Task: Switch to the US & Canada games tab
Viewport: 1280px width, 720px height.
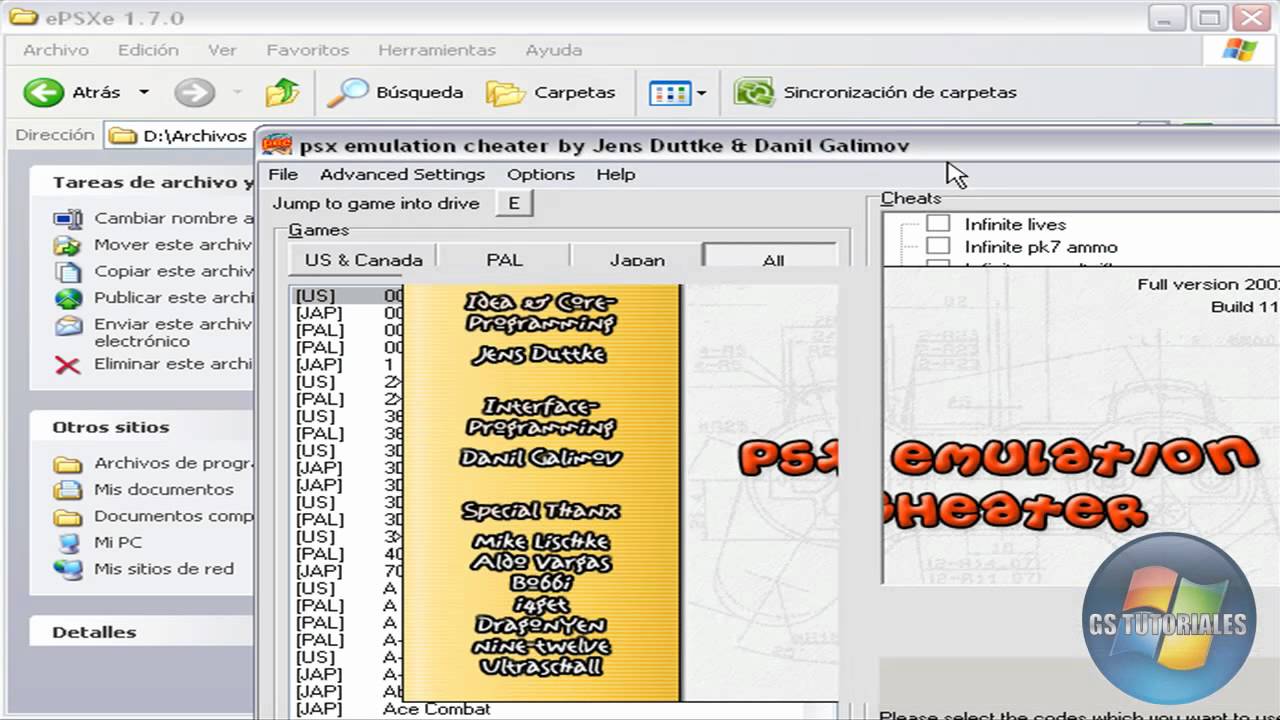Action: pyautogui.click(x=363, y=260)
